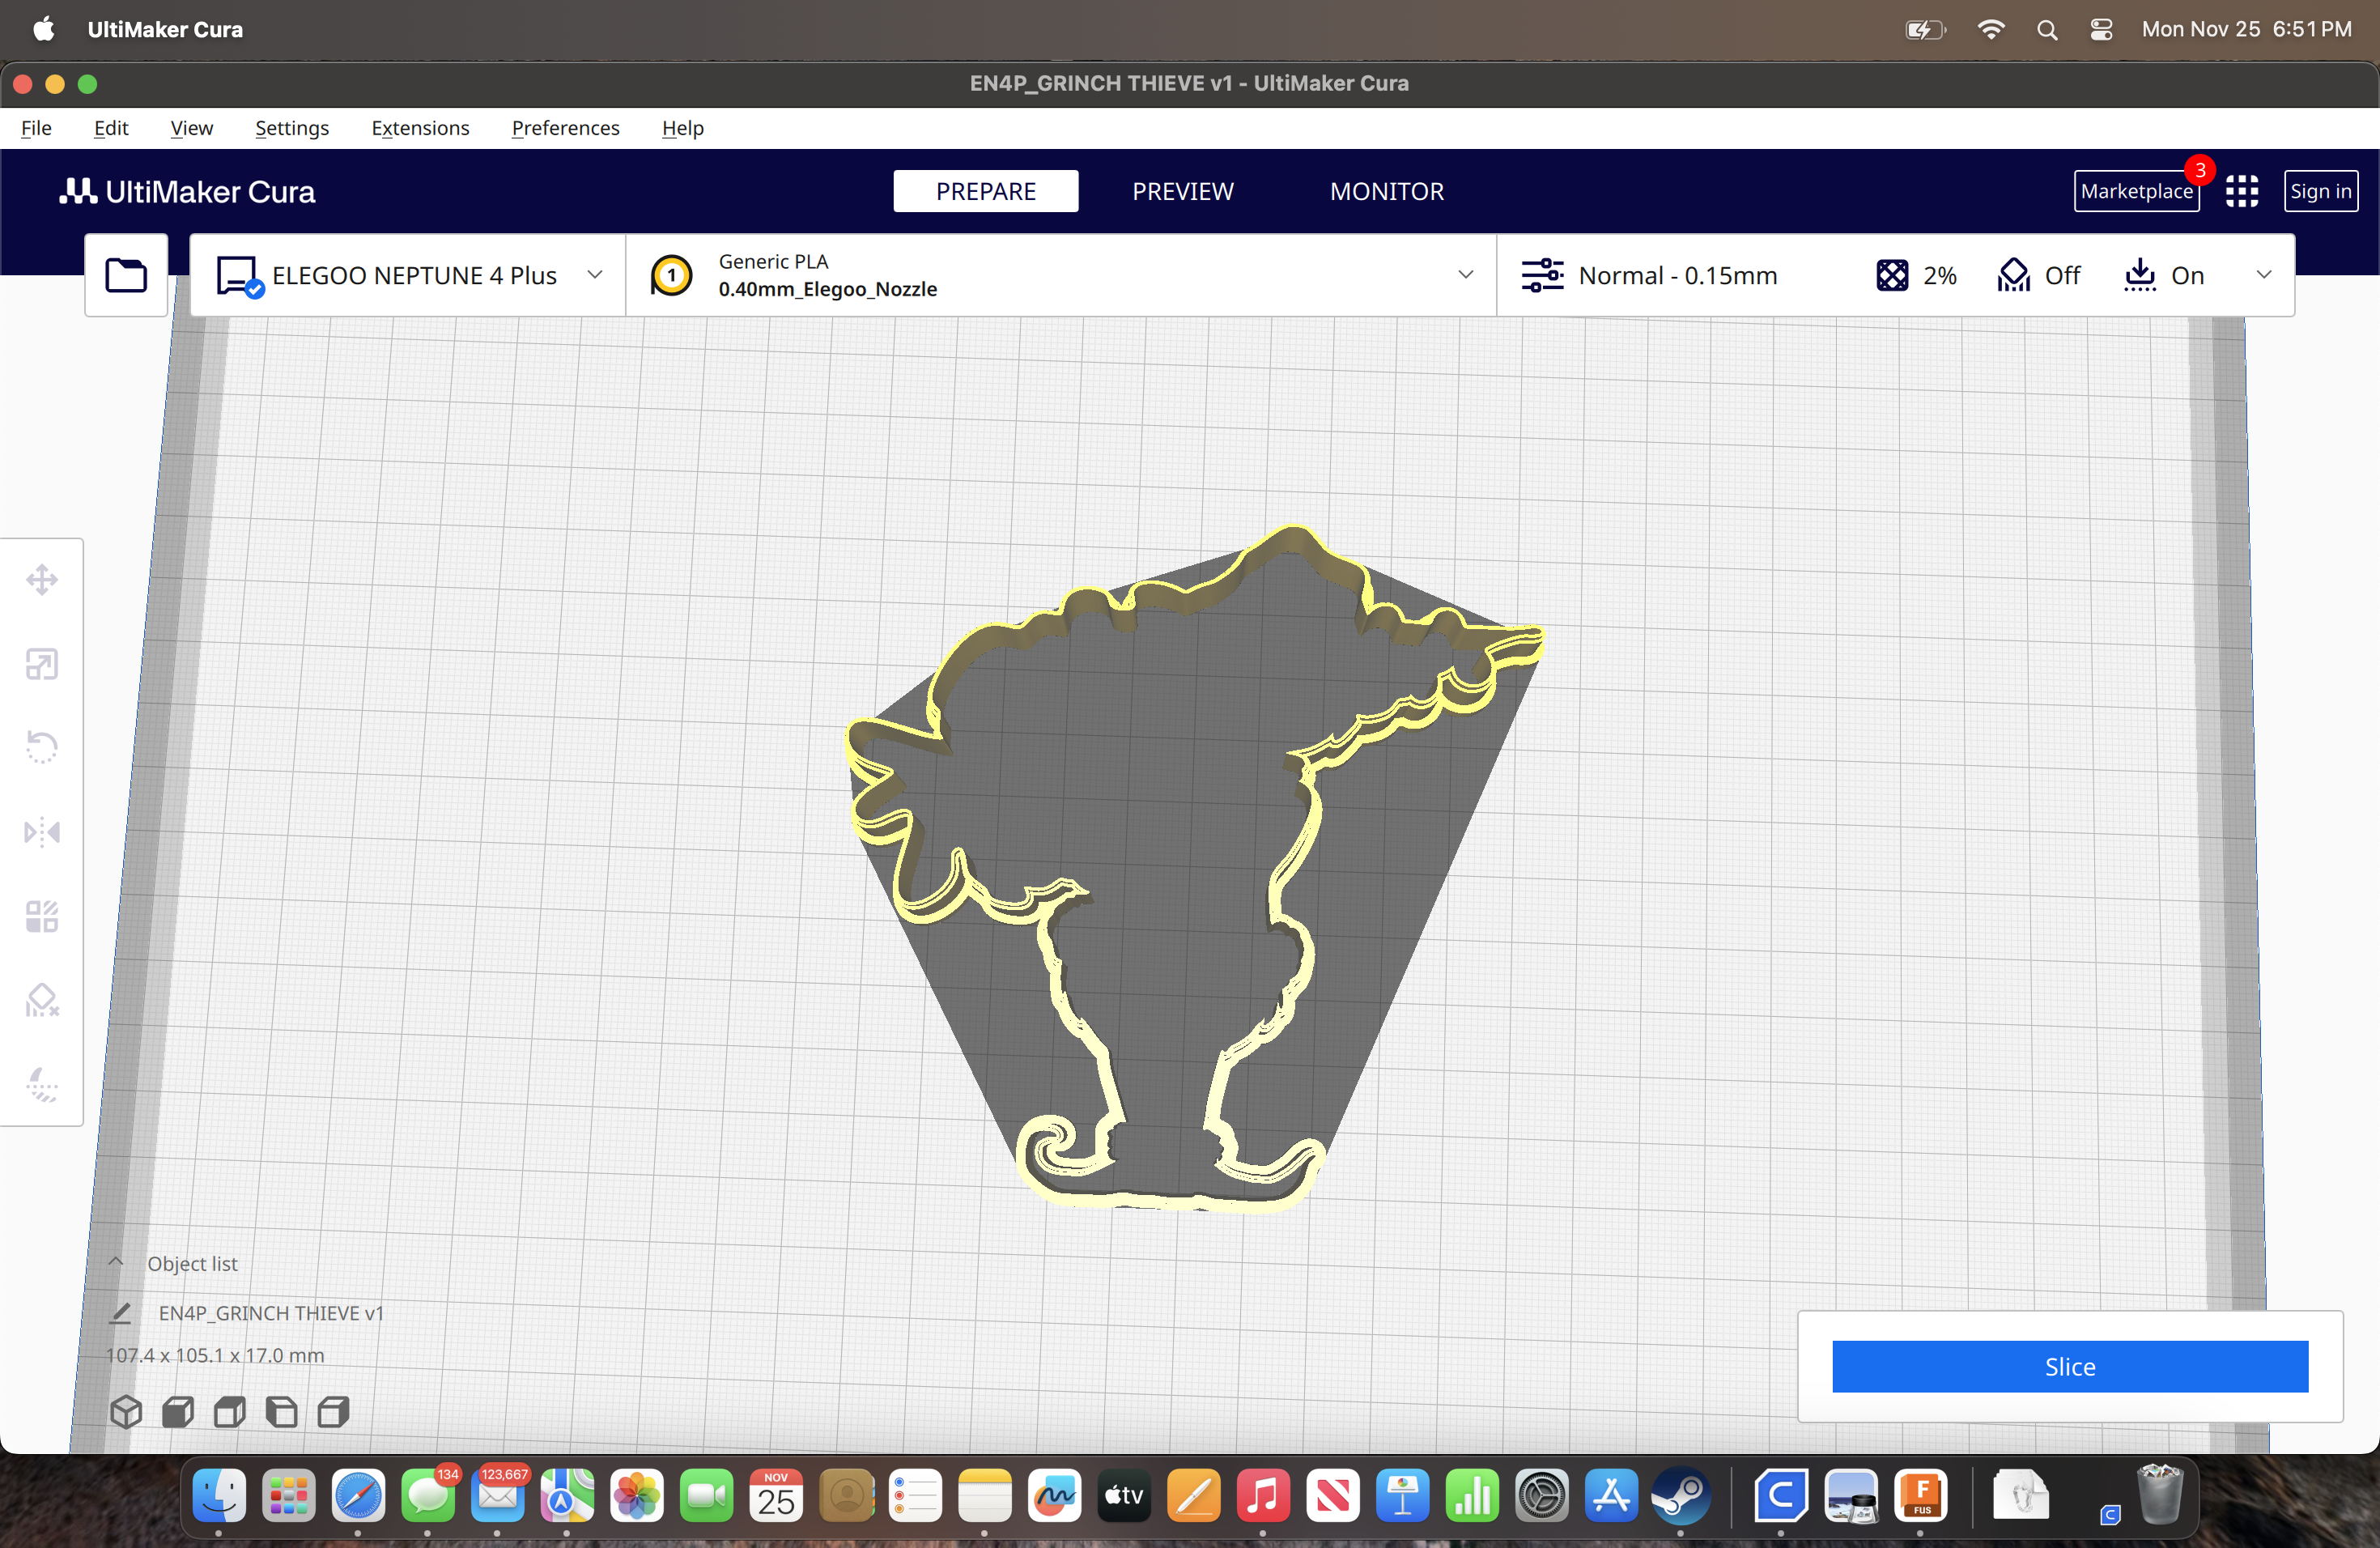Switch to top view cube icon
The height and width of the screenshot is (1548, 2380).
[230, 1412]
